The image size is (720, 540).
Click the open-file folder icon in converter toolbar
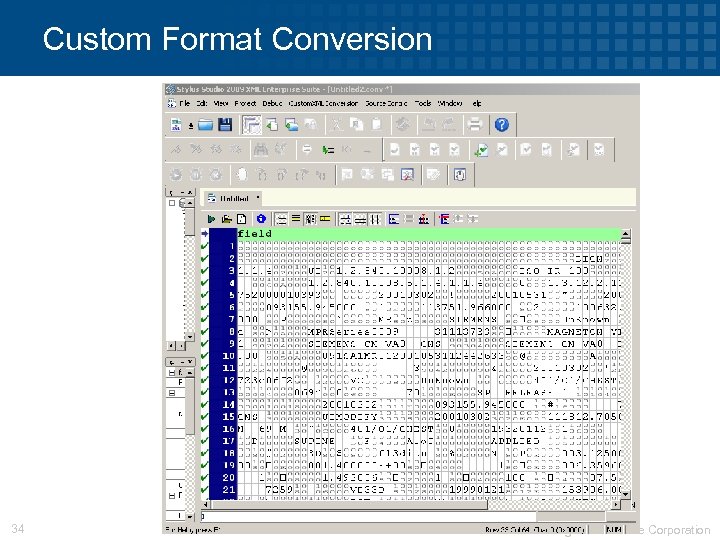pyautogui.click(x=226, y=219)
